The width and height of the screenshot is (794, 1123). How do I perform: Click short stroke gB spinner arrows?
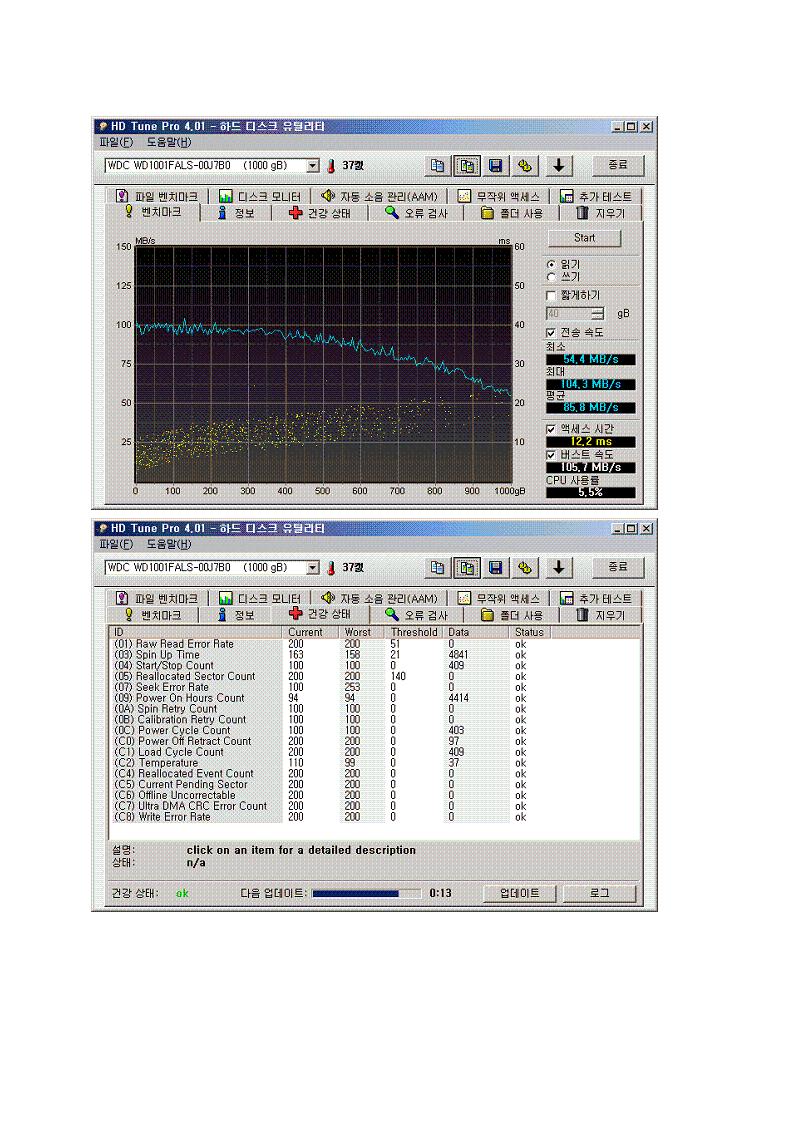click(x=598, y=314)
